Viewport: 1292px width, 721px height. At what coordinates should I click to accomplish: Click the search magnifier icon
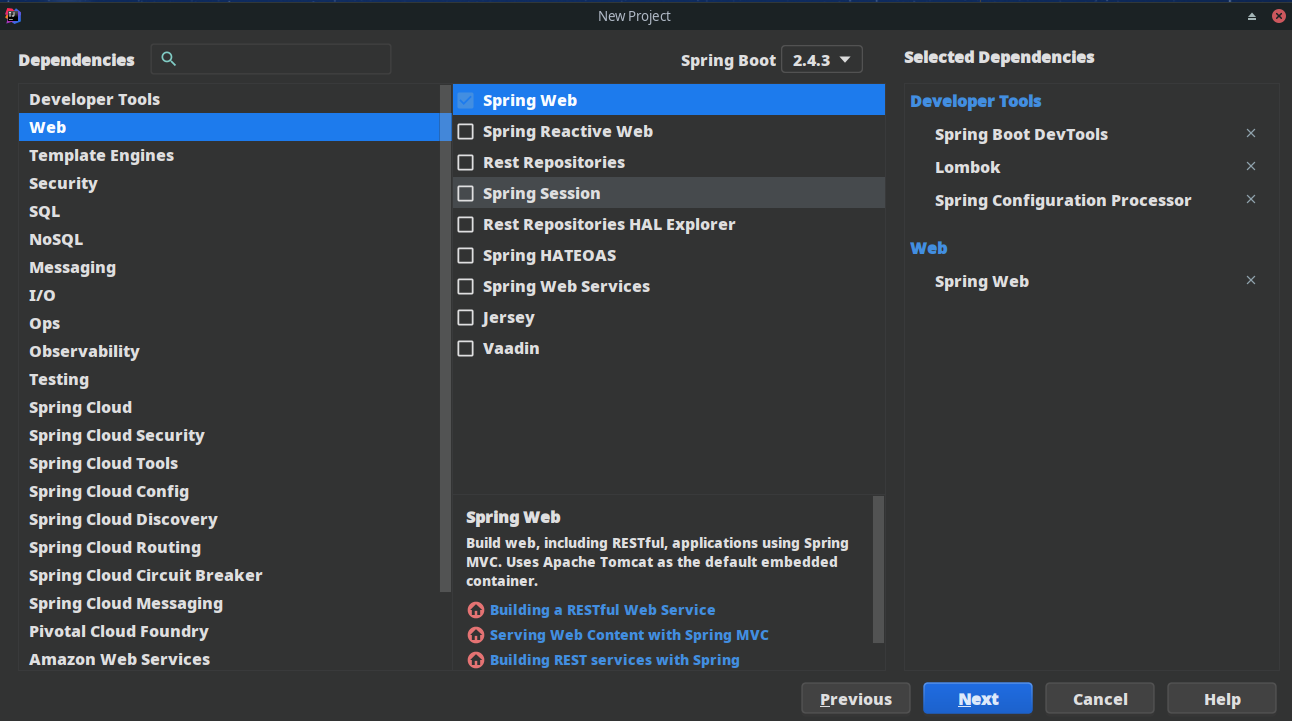point(168,59)
